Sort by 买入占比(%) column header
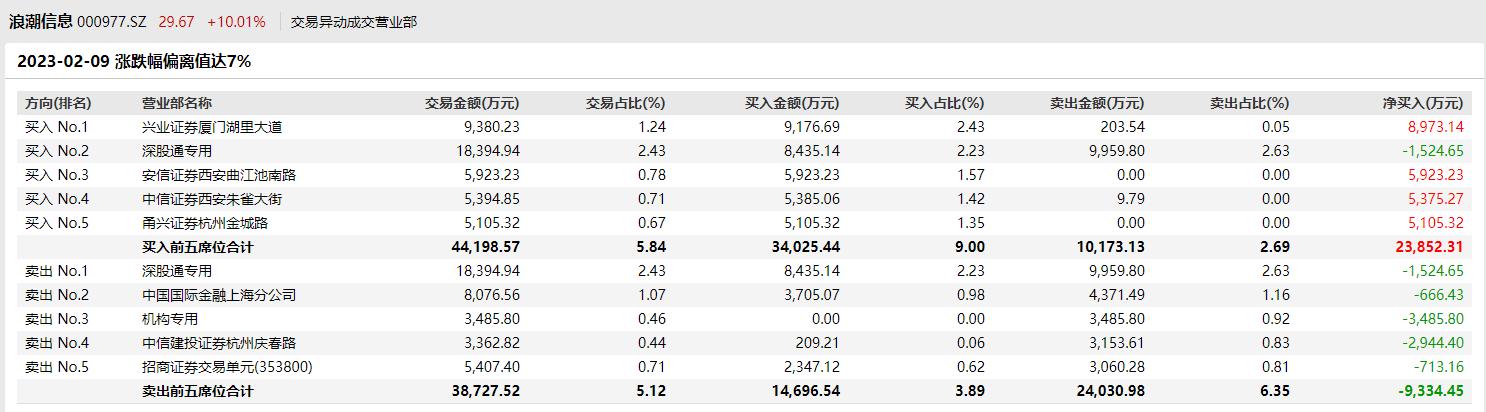This screenshot has height=412, width=1486. (x=944, y=103)
